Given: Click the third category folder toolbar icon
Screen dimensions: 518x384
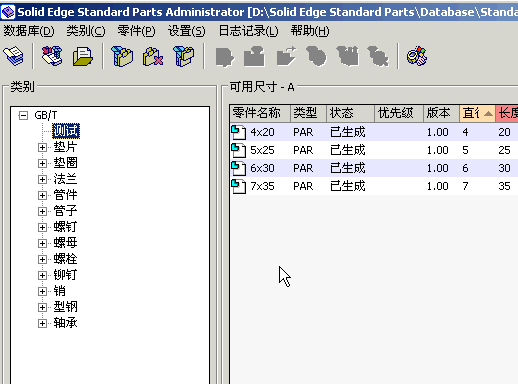Looking at the screenshot, I should 184,56.
